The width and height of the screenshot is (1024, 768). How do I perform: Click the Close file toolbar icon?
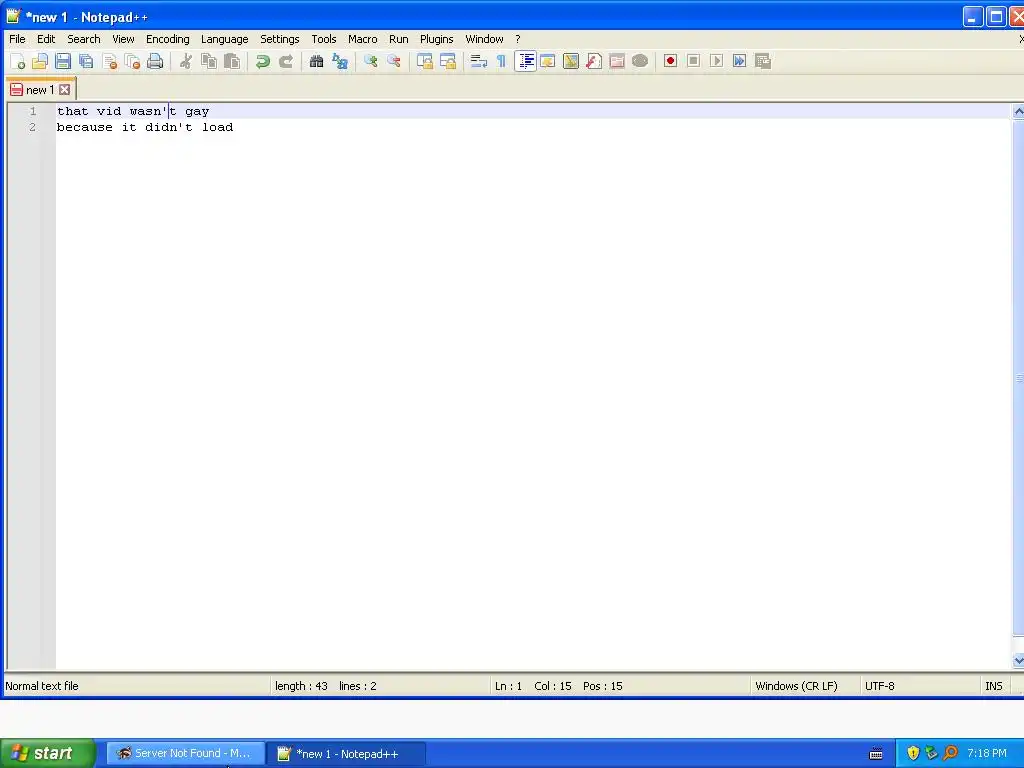pos(110,61)
